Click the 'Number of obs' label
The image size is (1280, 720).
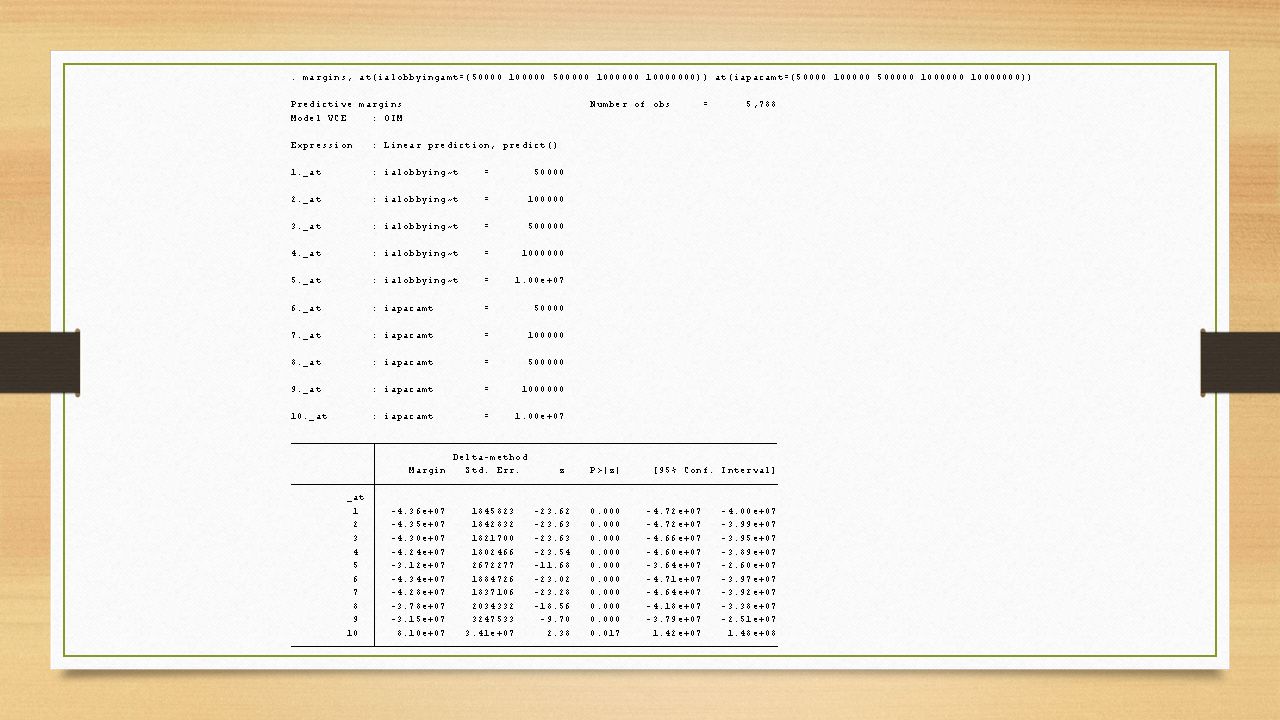click(630, 104)
